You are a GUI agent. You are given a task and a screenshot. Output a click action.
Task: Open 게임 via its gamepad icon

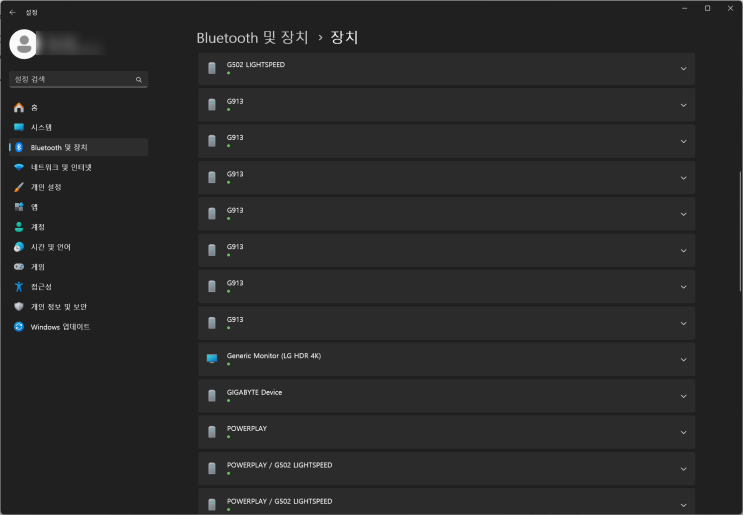click(x=19, y=267)
